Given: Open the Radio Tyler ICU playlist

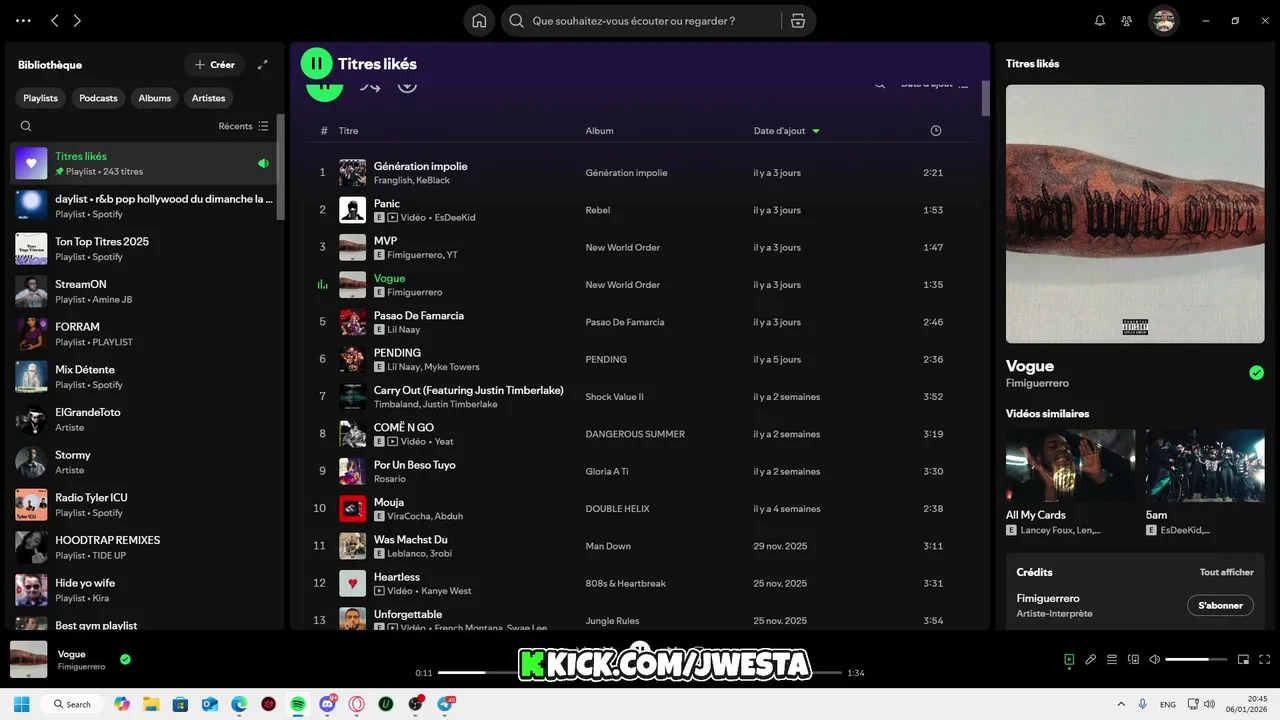Looking at the screenshot, I should pos(145,504).
